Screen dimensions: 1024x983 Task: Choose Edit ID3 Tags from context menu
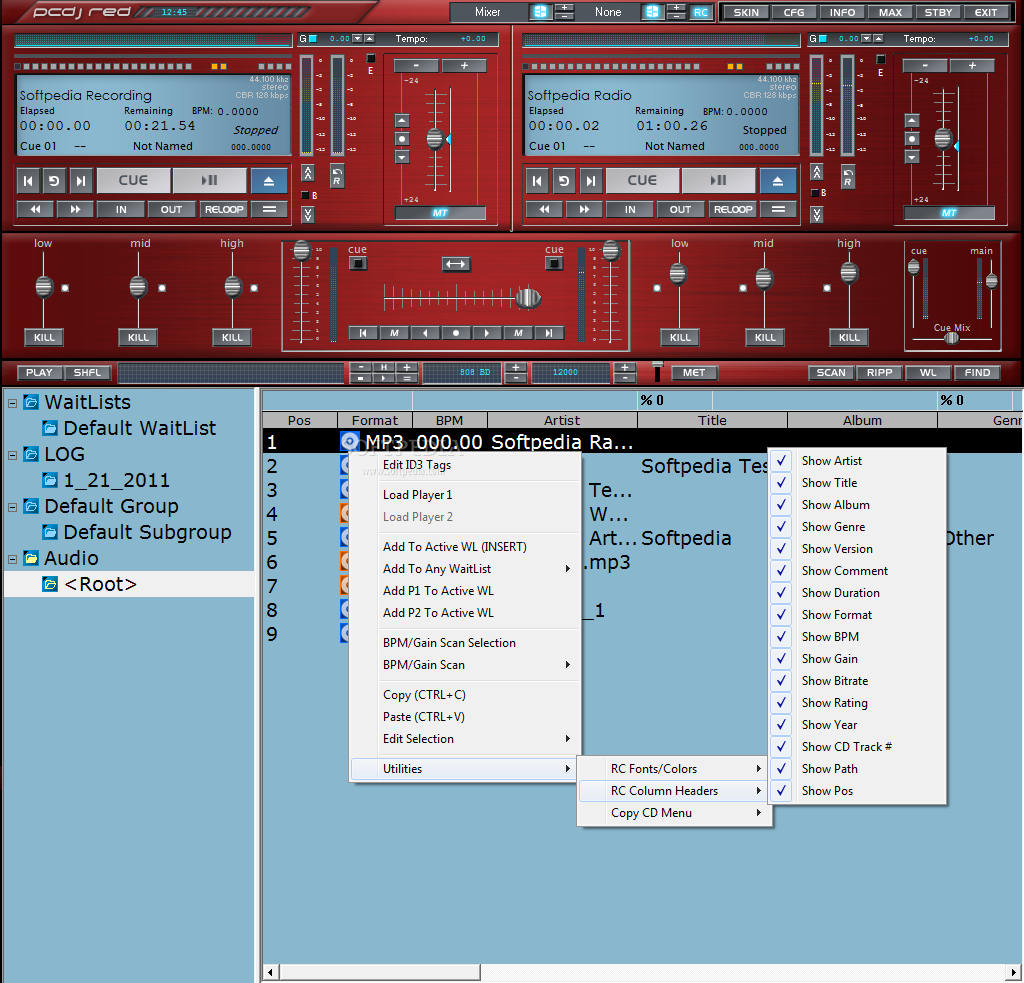pyautogui.click(x=465, y=465)
